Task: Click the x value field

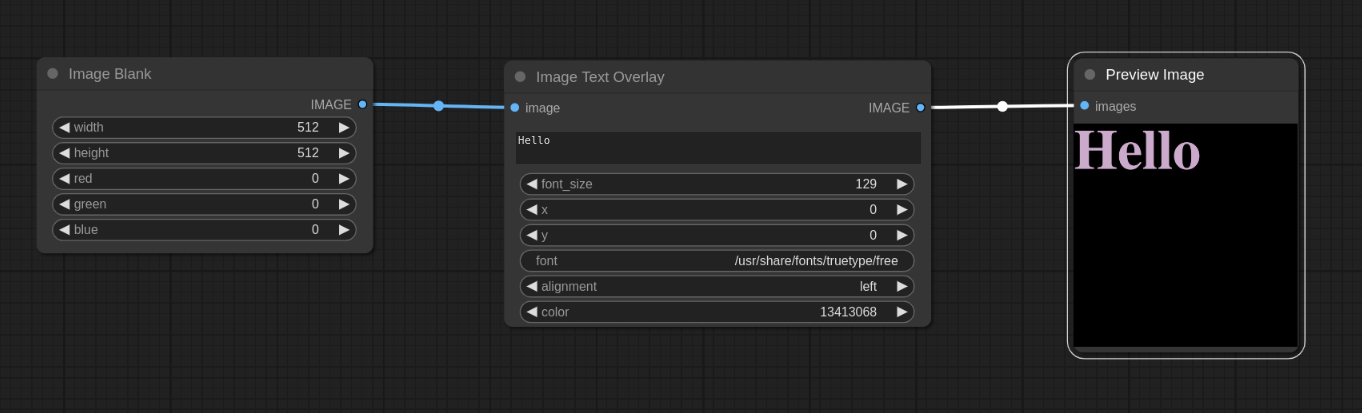Action: (717, 210)
